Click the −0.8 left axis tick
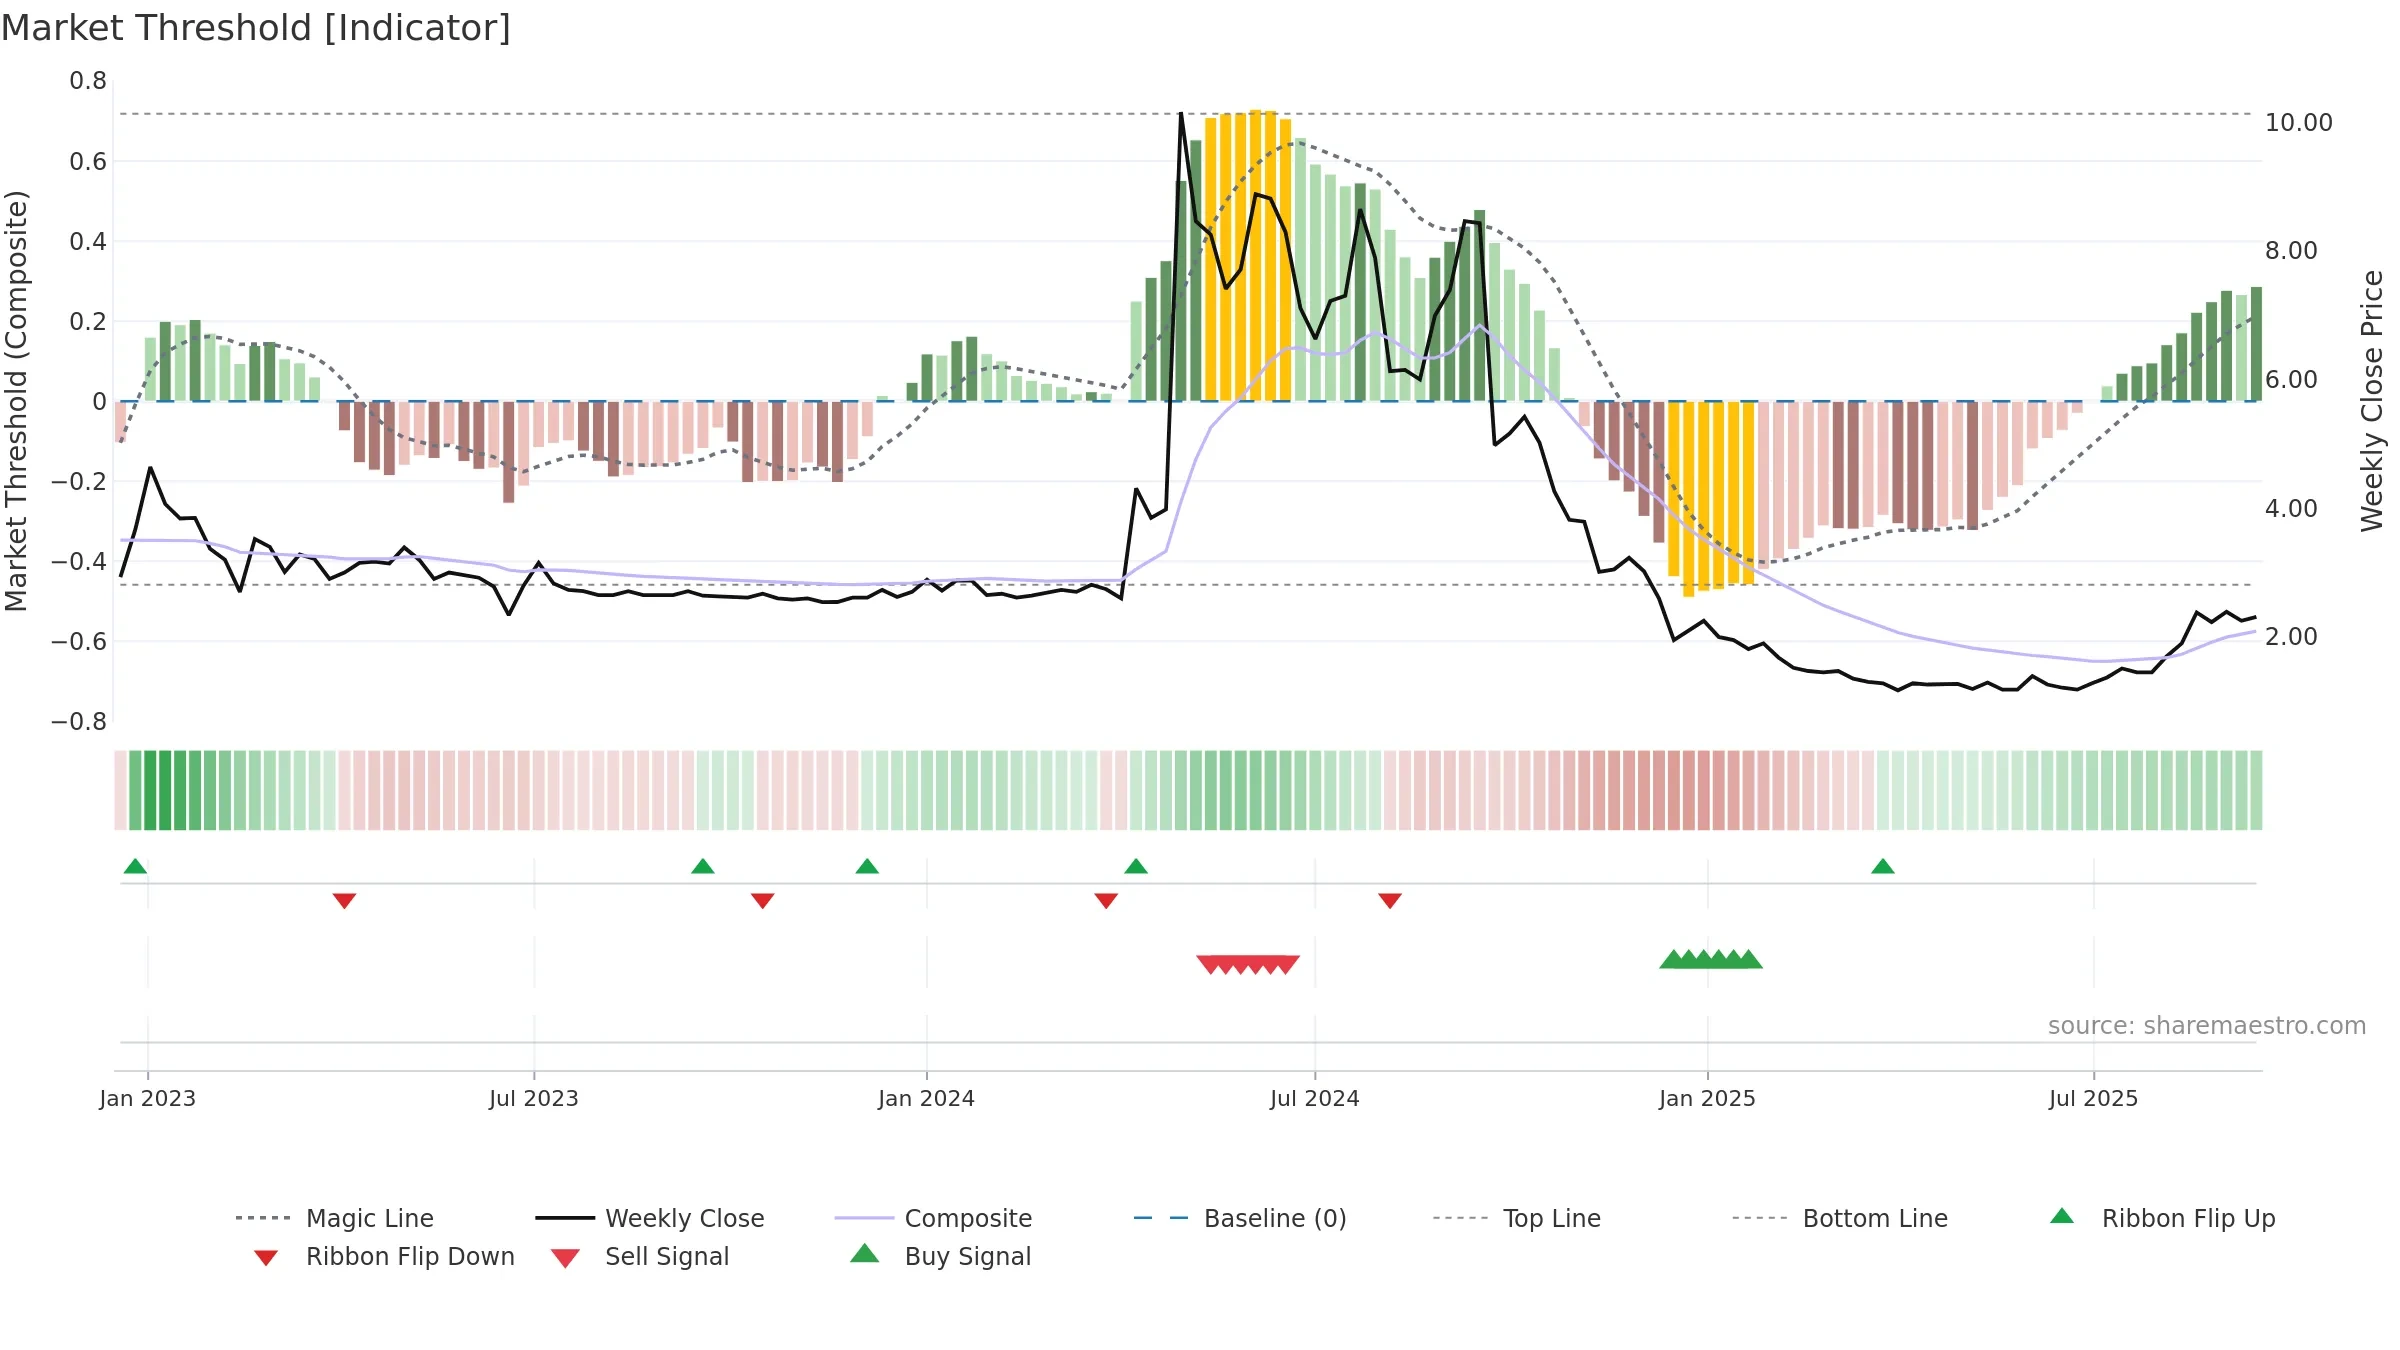The height and width of the screenshot is (1350, 2400). click(79, 721)
